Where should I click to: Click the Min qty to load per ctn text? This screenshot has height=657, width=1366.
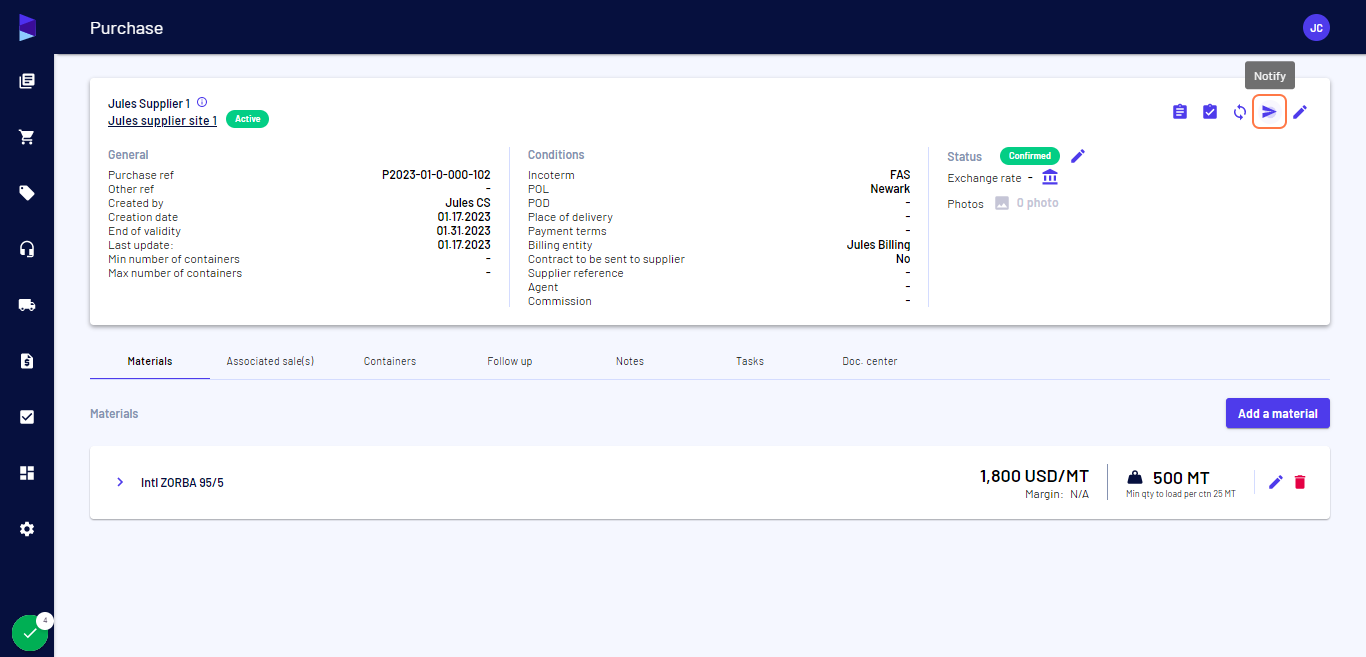pyautogui.click(x=1181, y=494)
